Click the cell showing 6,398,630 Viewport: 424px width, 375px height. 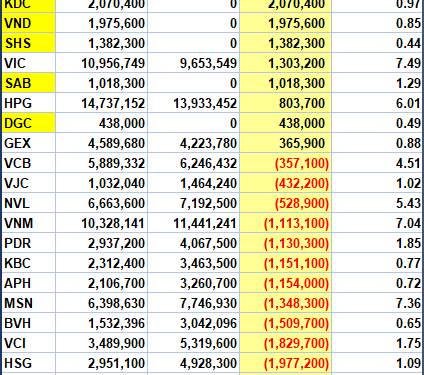(102, 303)
